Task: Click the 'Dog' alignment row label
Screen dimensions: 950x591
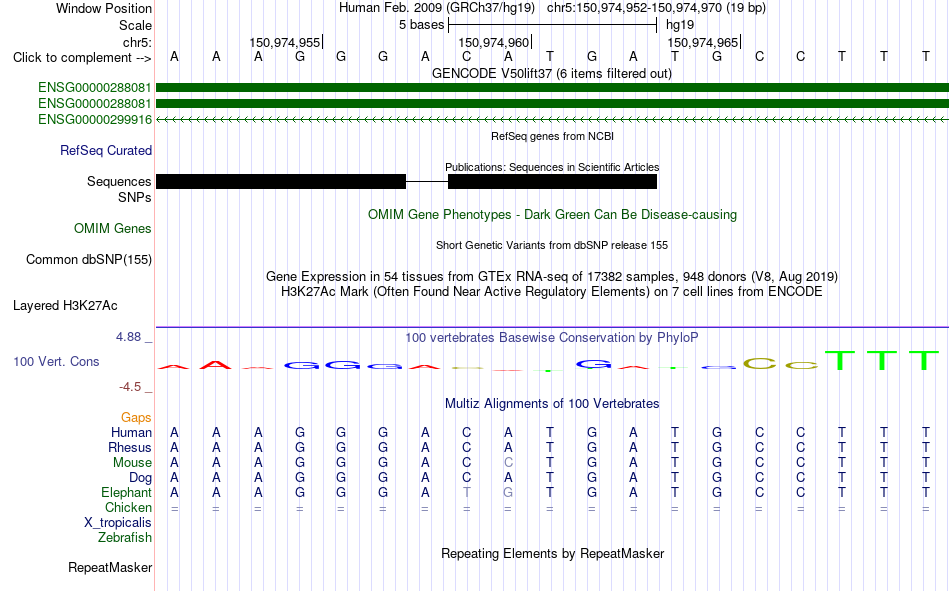Action: tap(140, 478)
